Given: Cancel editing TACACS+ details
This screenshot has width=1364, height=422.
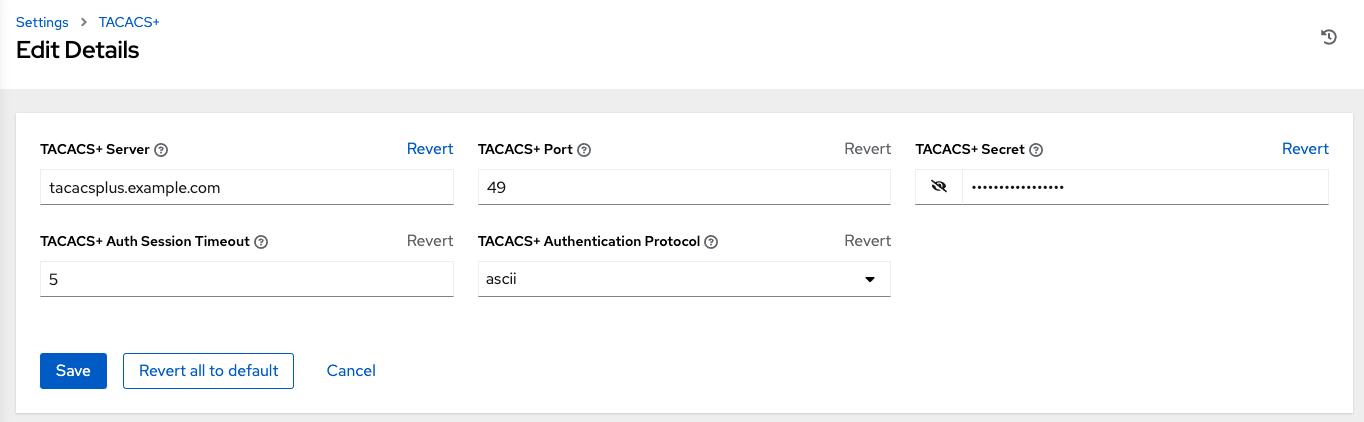Looking at the screenshot, I should pyautogui.click(x=351, y=370).
